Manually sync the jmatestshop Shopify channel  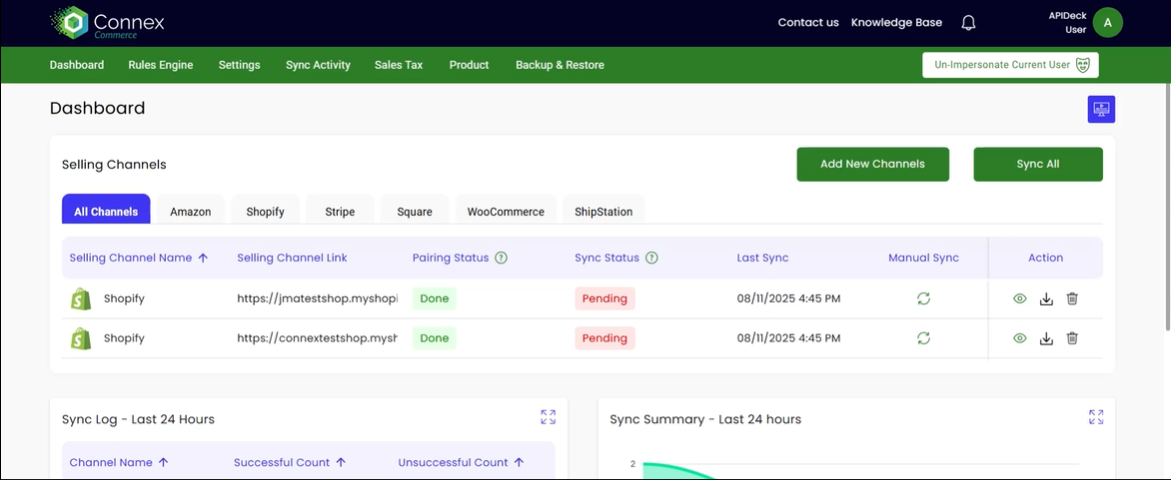pos(924,299)
